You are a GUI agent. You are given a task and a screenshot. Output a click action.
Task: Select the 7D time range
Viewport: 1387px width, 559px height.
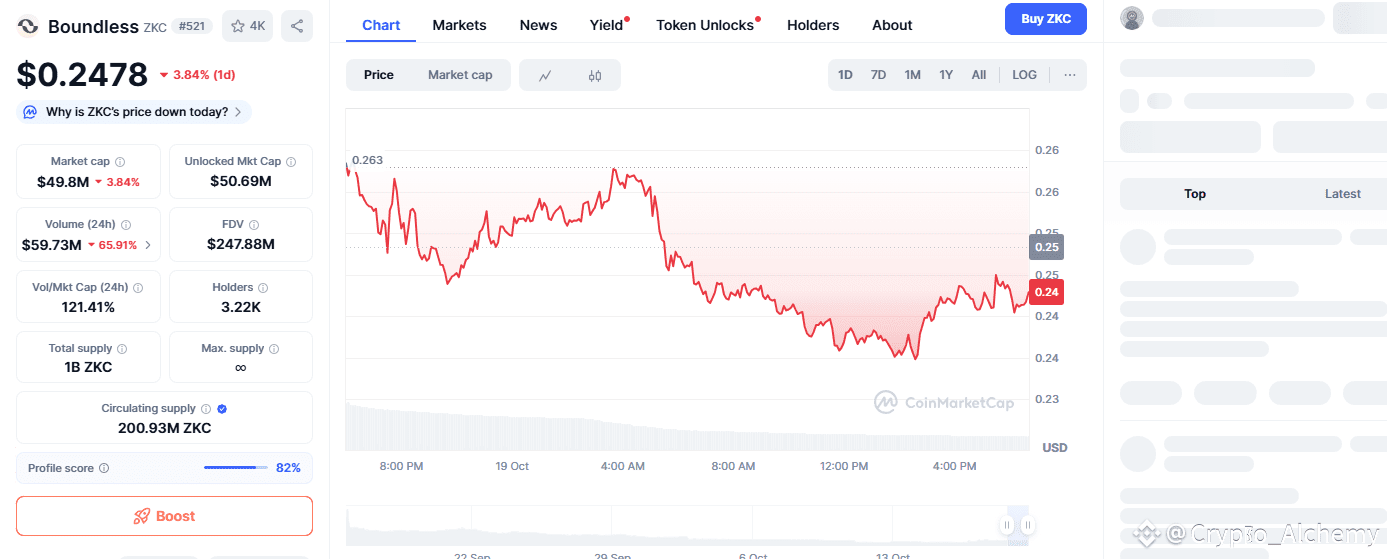coord(878,75)
